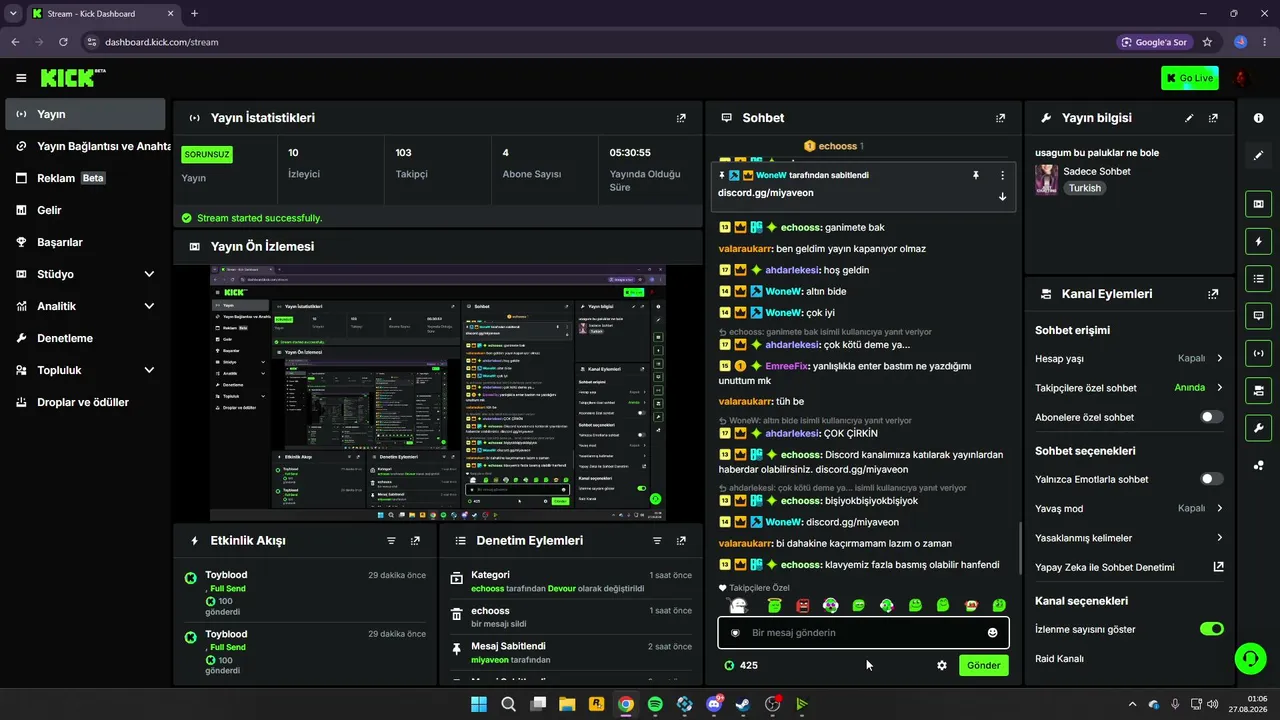Click the lightning bolt icon in right sidebar
1280x720 pixels.
pyautogui.click(x=1258, y=242)
